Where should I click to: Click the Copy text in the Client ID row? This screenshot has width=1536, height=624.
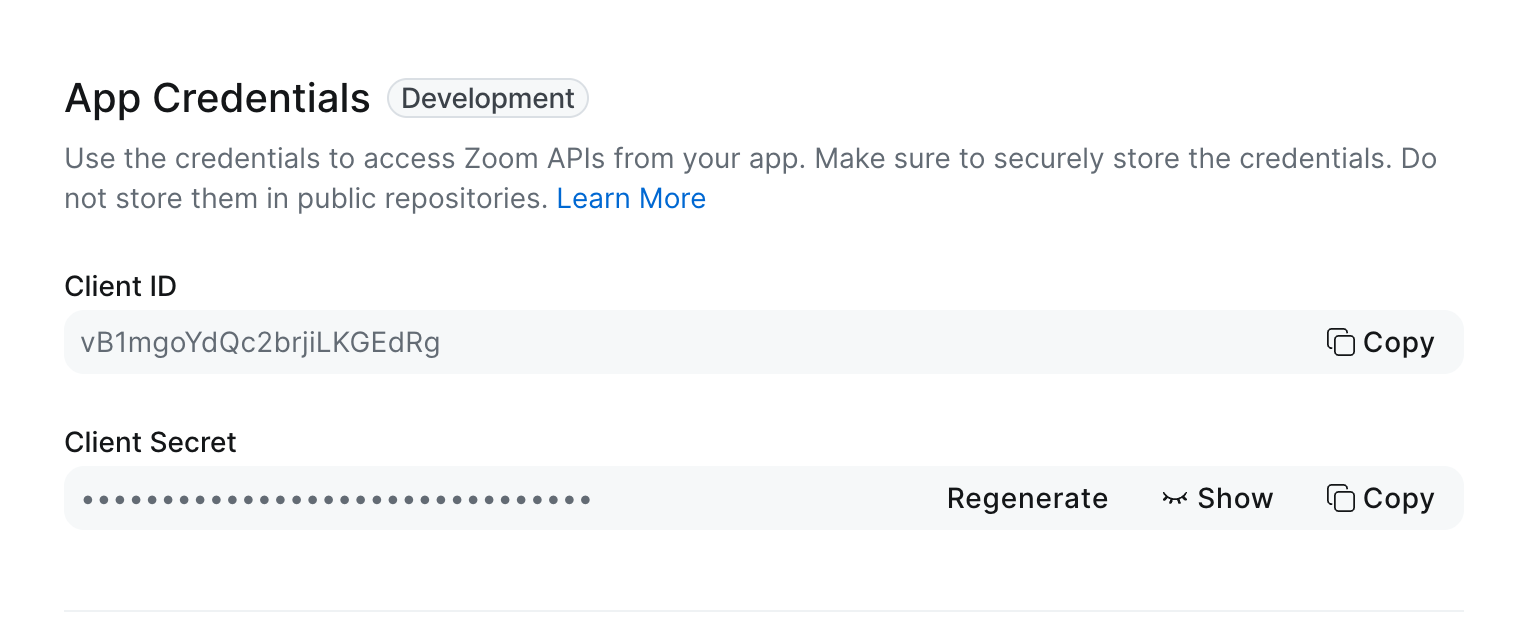pyautogui.click(x=1398, y=342)
